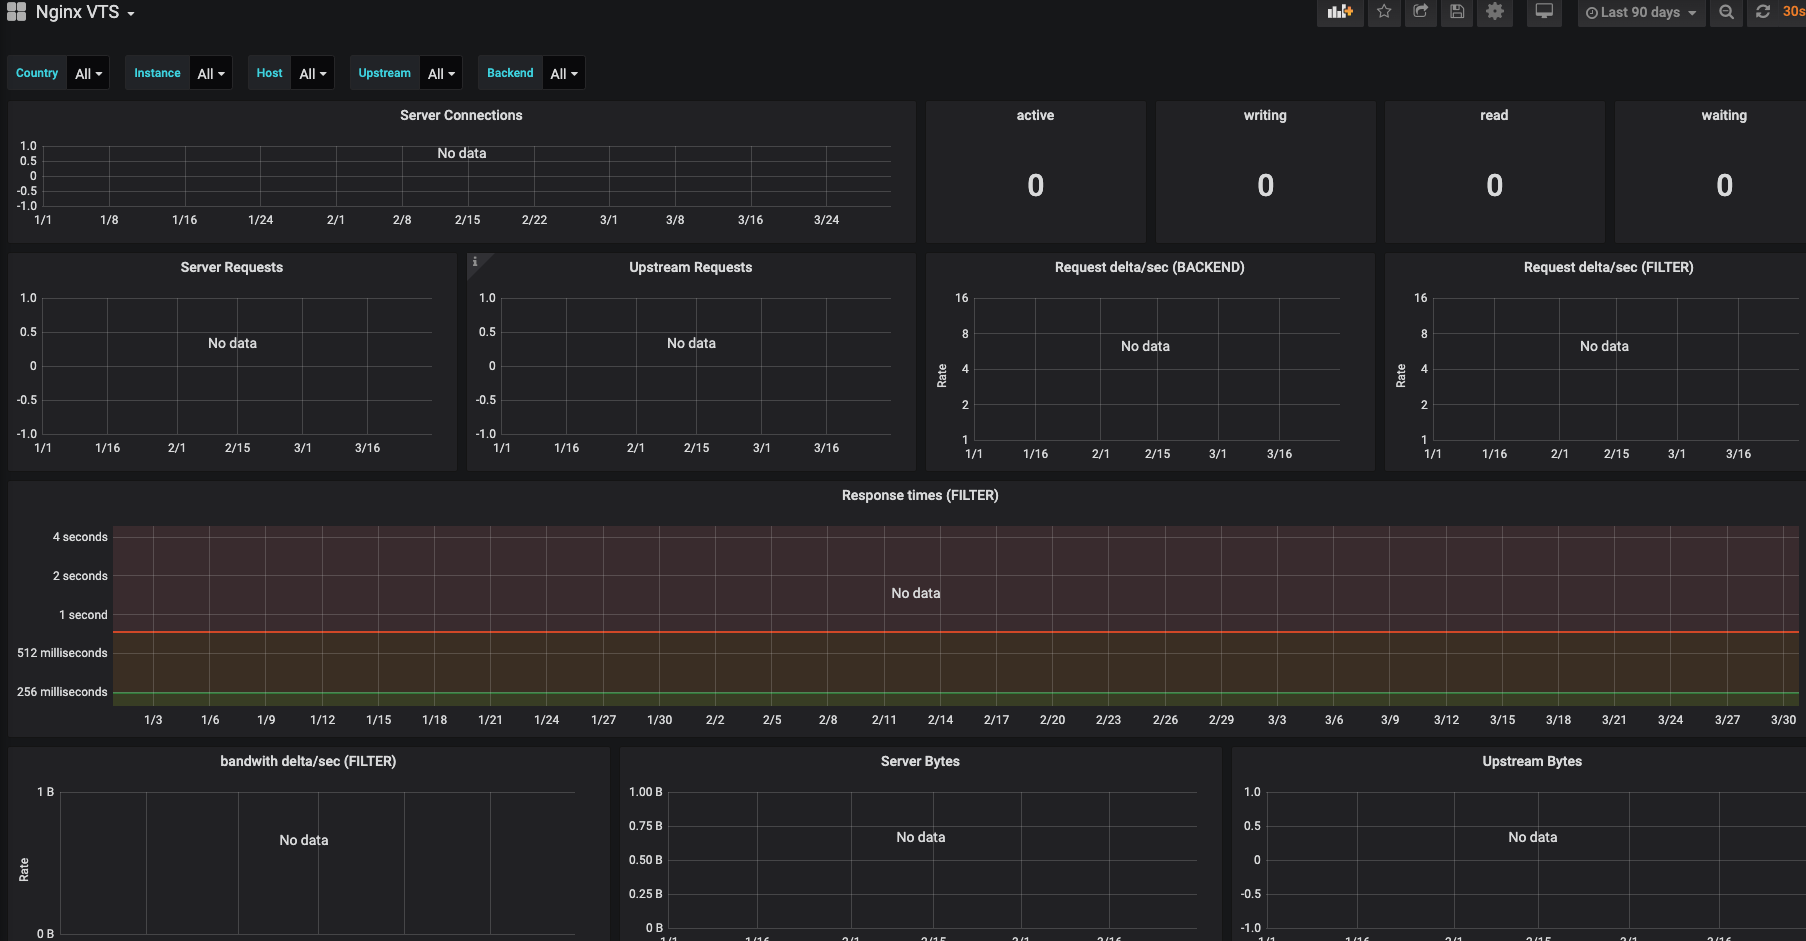
Task: Open the Host filter options
Action: (312, 72)
